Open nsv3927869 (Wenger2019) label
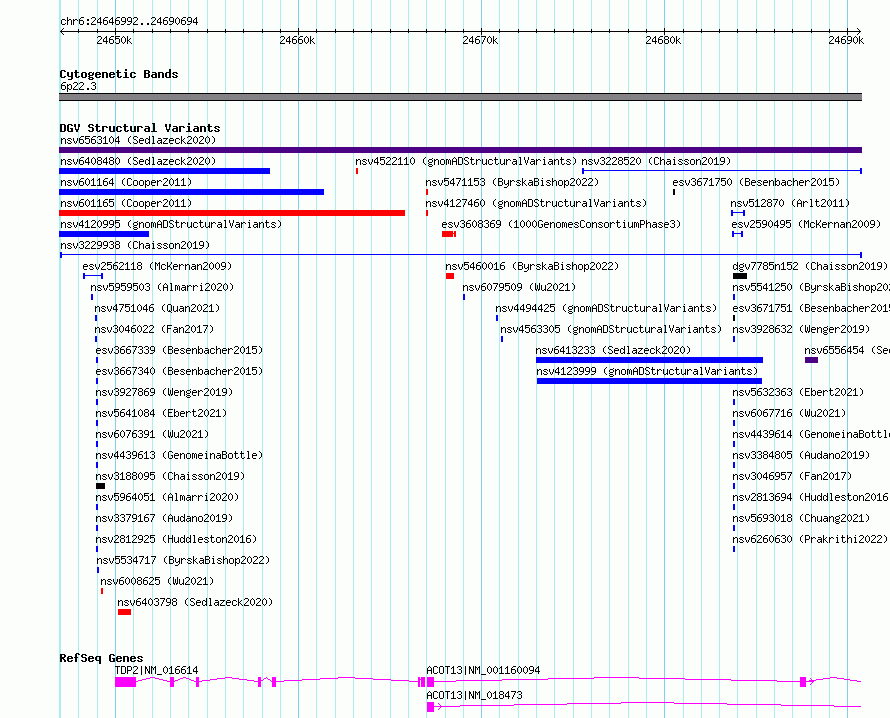 [x=164, y=392]
